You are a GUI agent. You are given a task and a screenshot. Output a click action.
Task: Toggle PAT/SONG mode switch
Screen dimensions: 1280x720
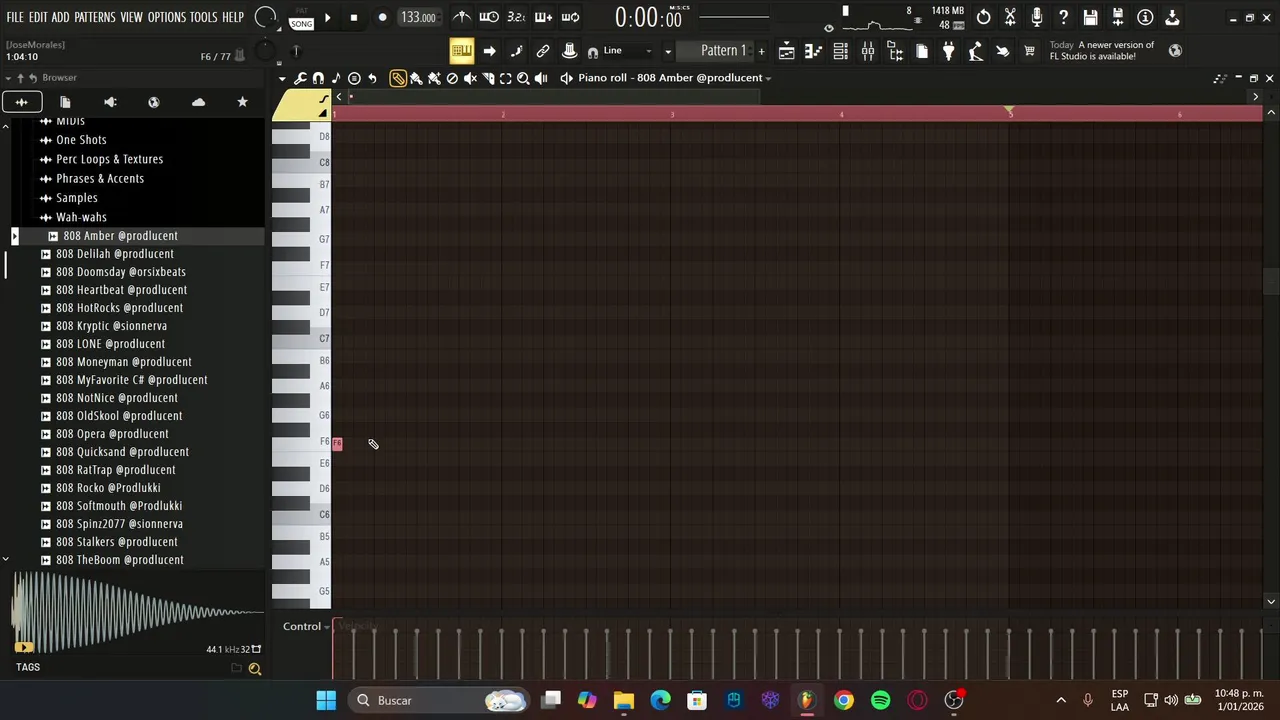[301, 20]
